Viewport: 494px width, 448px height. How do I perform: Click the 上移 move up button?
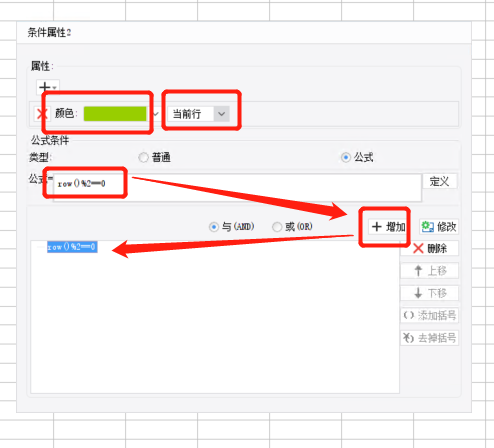click(430, 271)
